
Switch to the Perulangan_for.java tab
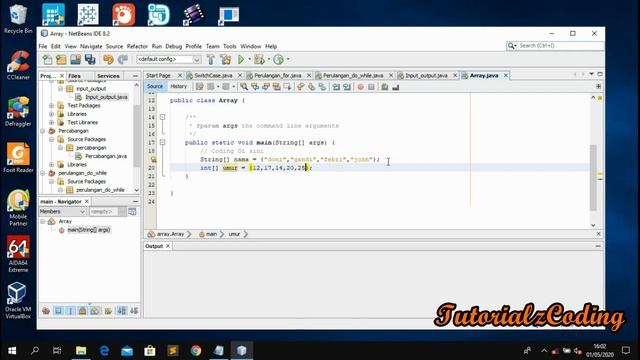coord(278,76)
